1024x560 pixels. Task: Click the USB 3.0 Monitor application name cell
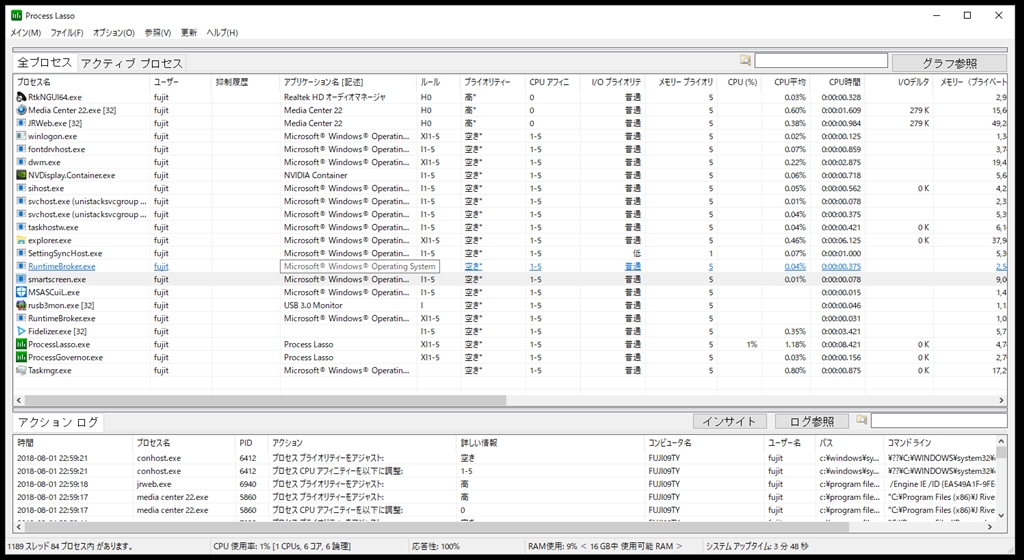tap(313, 305)
